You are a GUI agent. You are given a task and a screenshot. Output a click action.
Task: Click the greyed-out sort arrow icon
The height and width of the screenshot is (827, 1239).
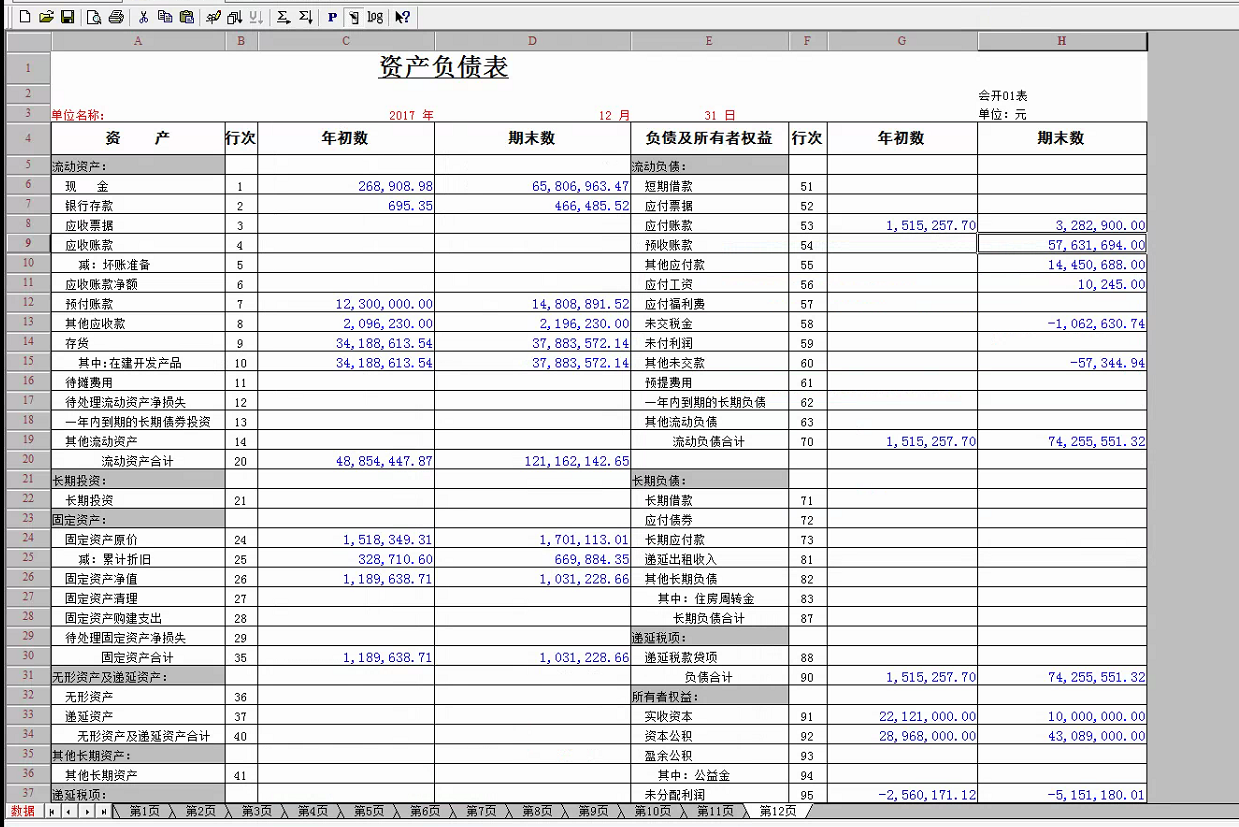255,17
